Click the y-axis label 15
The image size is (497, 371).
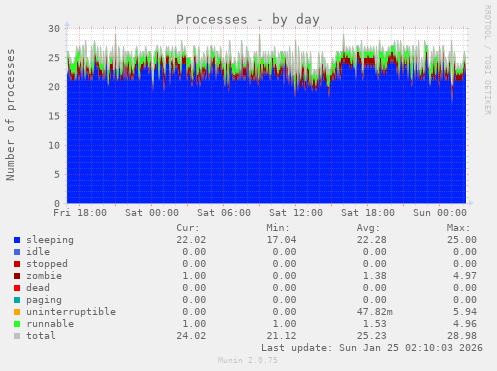click(54, 116)
